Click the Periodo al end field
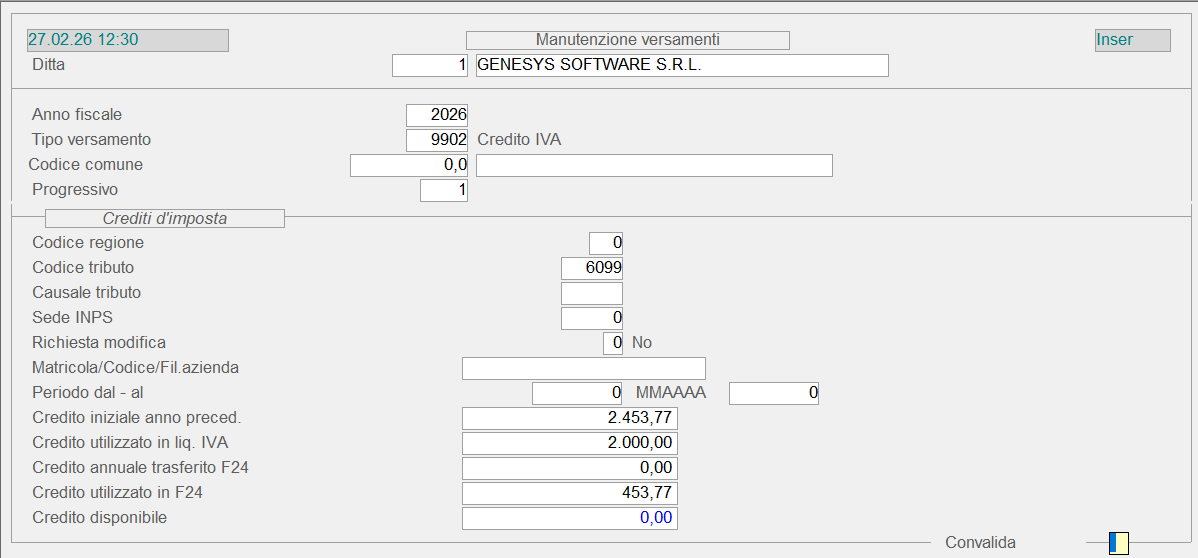This screenshot has width=1198, height=558. 774,393
